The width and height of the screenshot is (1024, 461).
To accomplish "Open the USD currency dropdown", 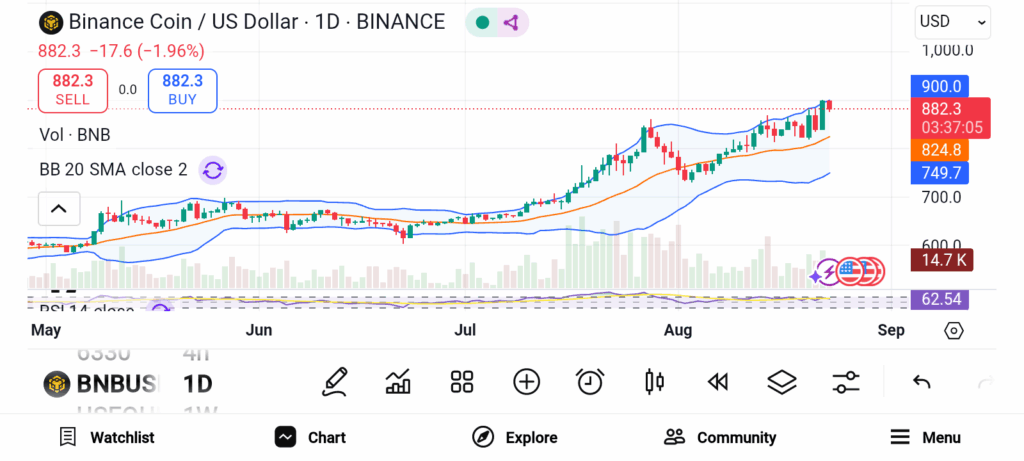I will [952, 21].
